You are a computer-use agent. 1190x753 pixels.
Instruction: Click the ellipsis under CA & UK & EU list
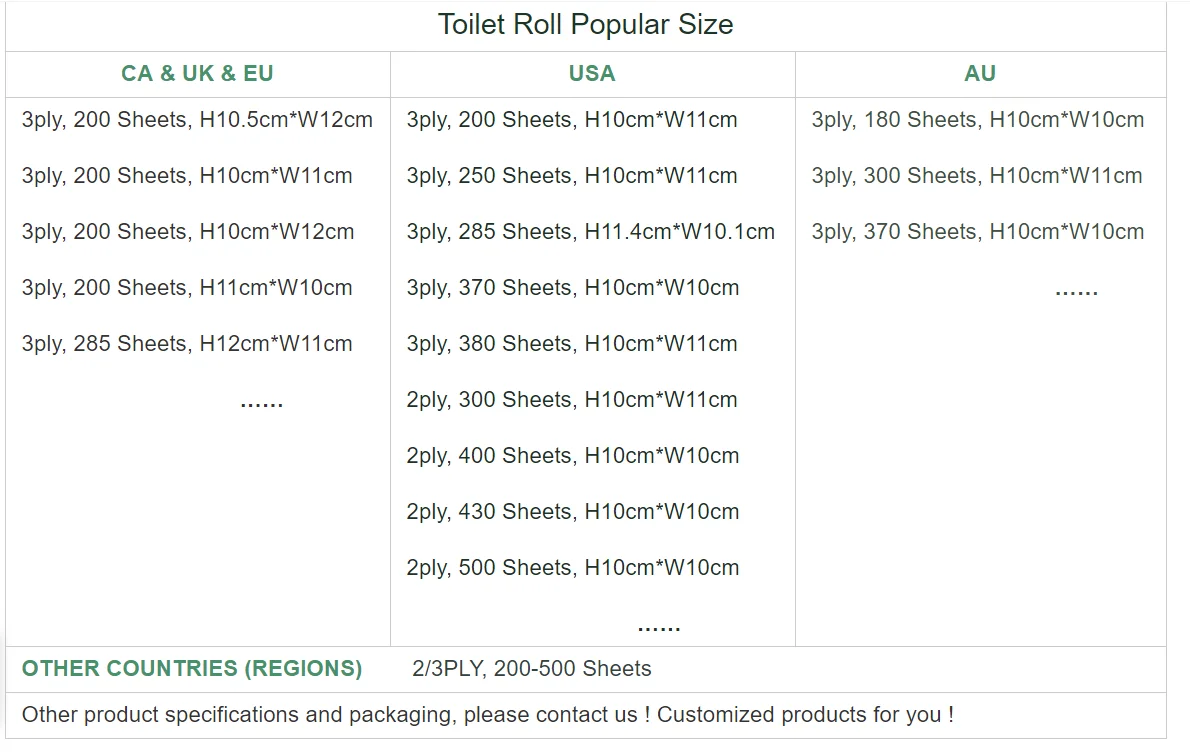[262, 403]
